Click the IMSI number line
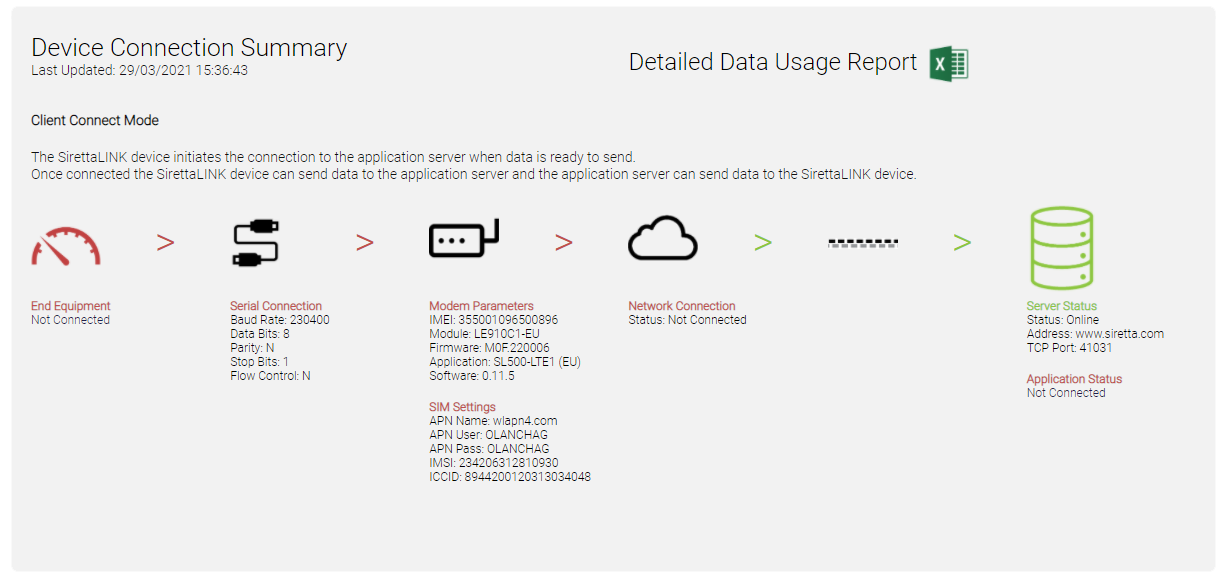Image resolution: width=1226 pixels, height=580 pixels. click(x=494, y=463)
